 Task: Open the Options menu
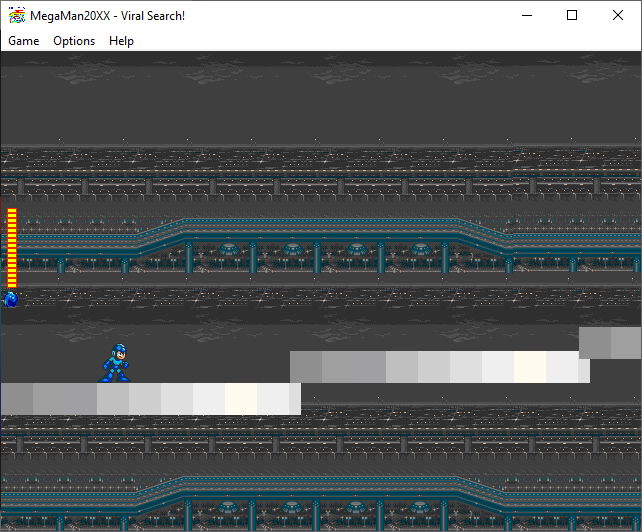(74, 41)
